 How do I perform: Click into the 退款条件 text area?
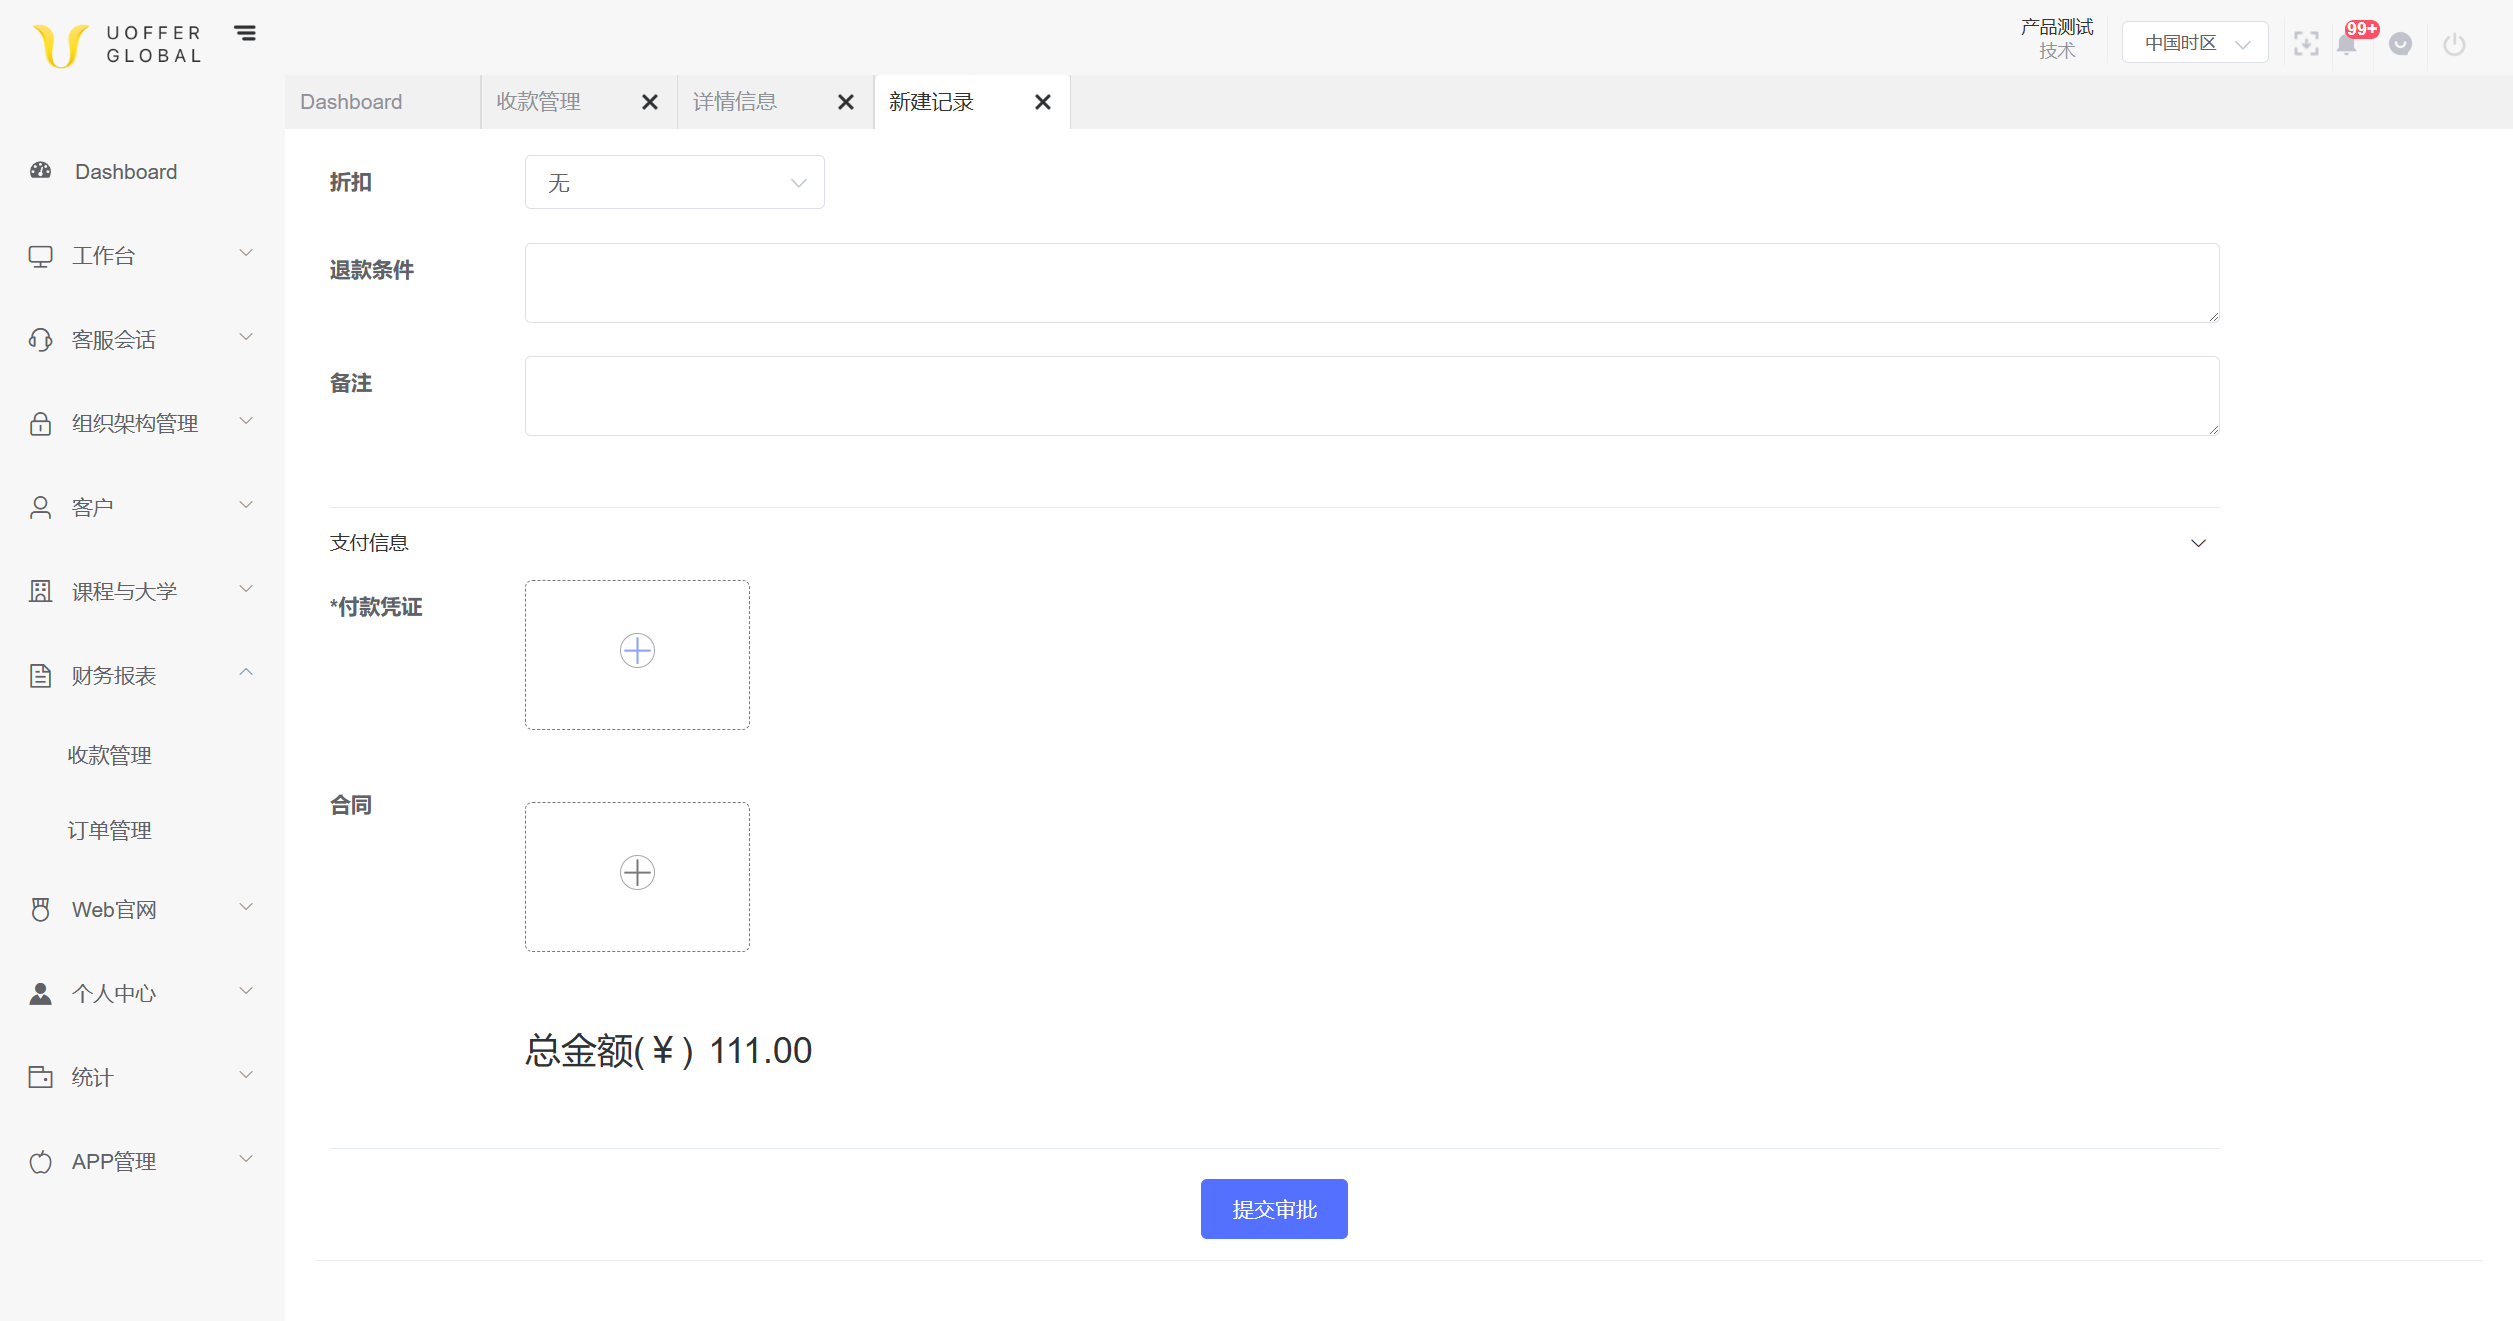click(1371, 283)
